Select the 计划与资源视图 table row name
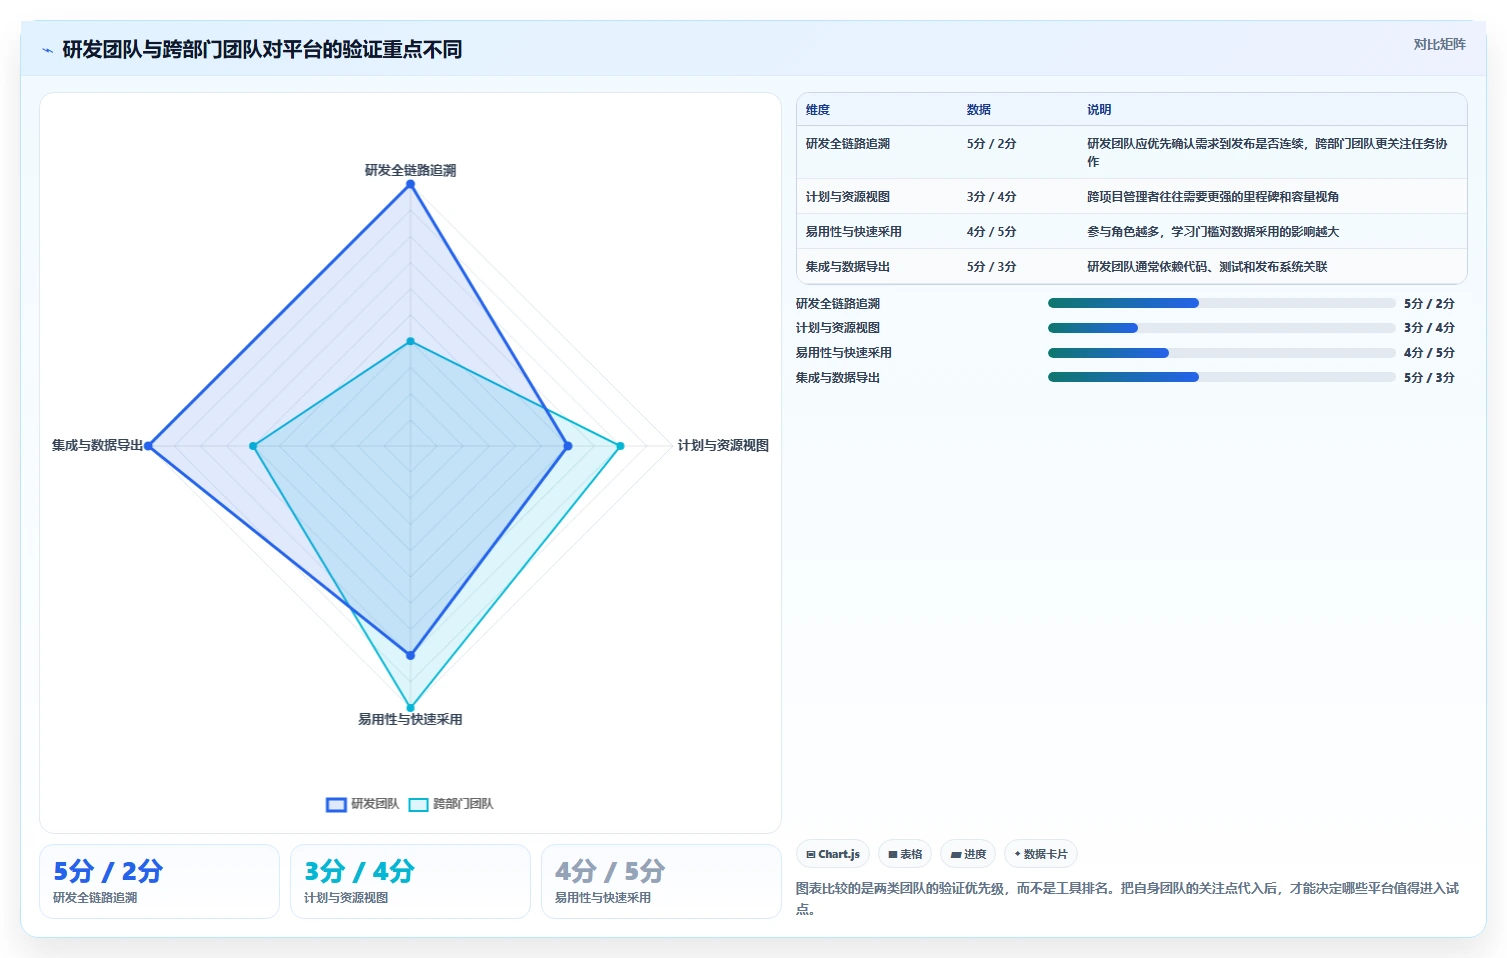Image resolution: width=1507 pixels, height=958 pixels. pos(848,197)
